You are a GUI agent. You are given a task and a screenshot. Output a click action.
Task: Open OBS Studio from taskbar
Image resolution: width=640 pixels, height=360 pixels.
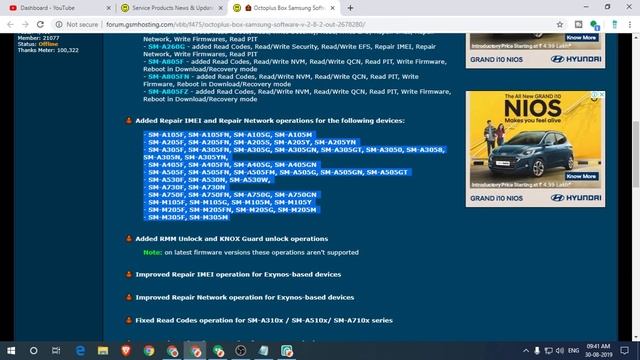click(x=241, y=351)
